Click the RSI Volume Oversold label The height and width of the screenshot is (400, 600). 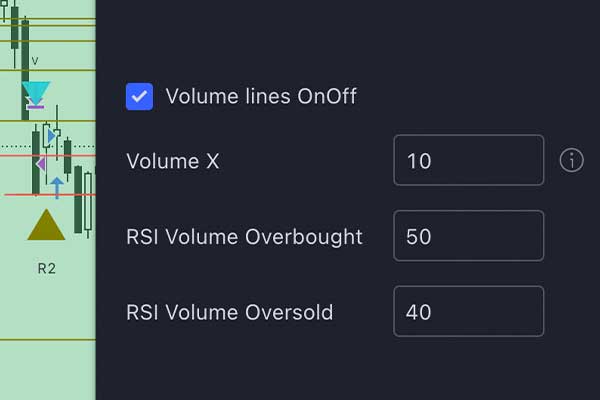click(230, 312)
